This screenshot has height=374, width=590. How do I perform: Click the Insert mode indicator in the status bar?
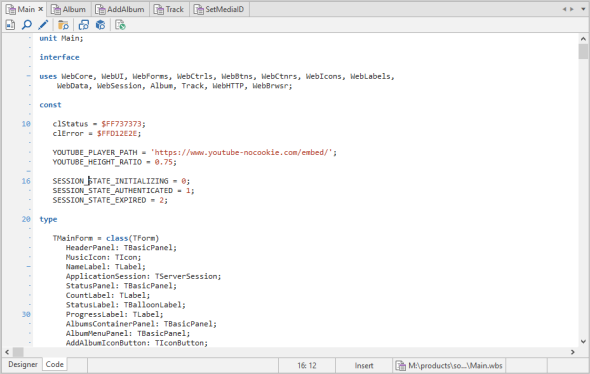coord(363,365)
